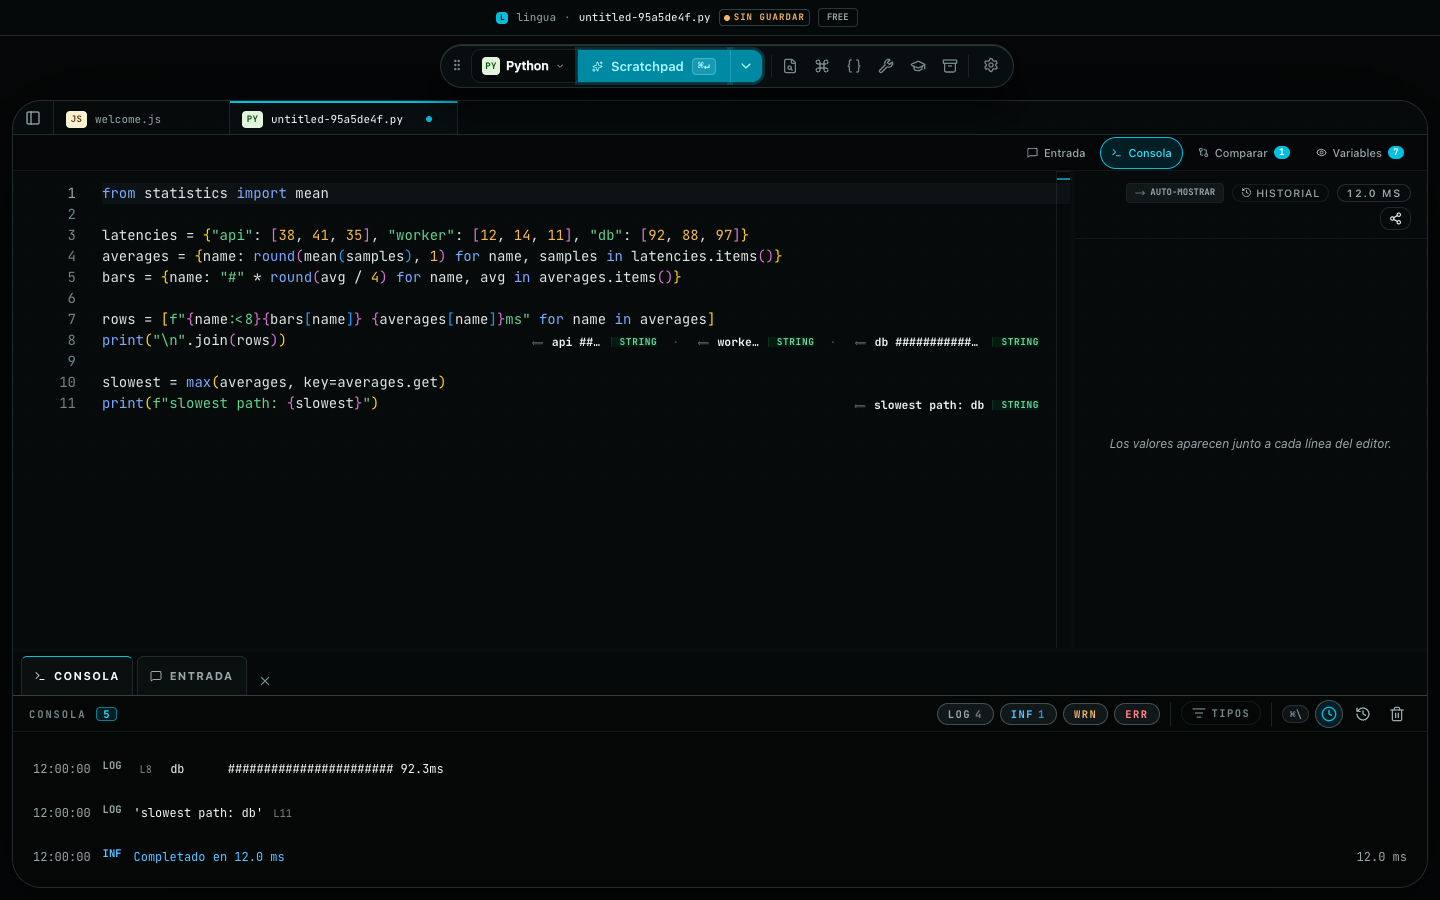Toggle LOG 4 filter chip

click(x=965, y=714)
